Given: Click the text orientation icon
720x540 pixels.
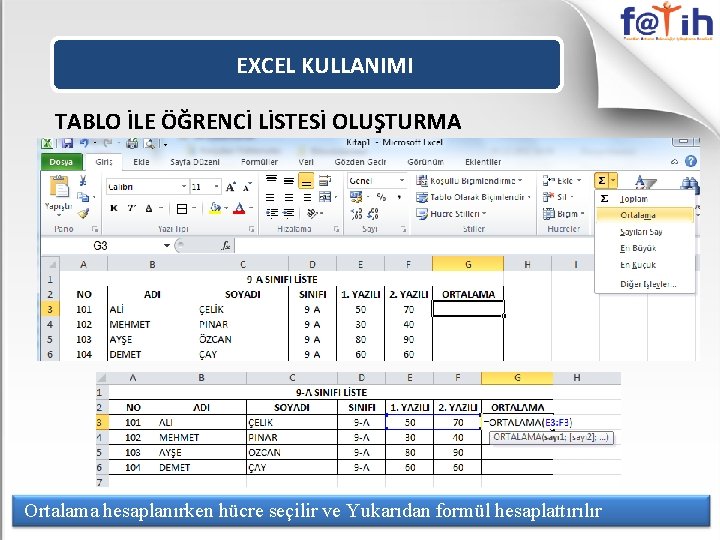Looking at the screenshot, I should 313,214.
